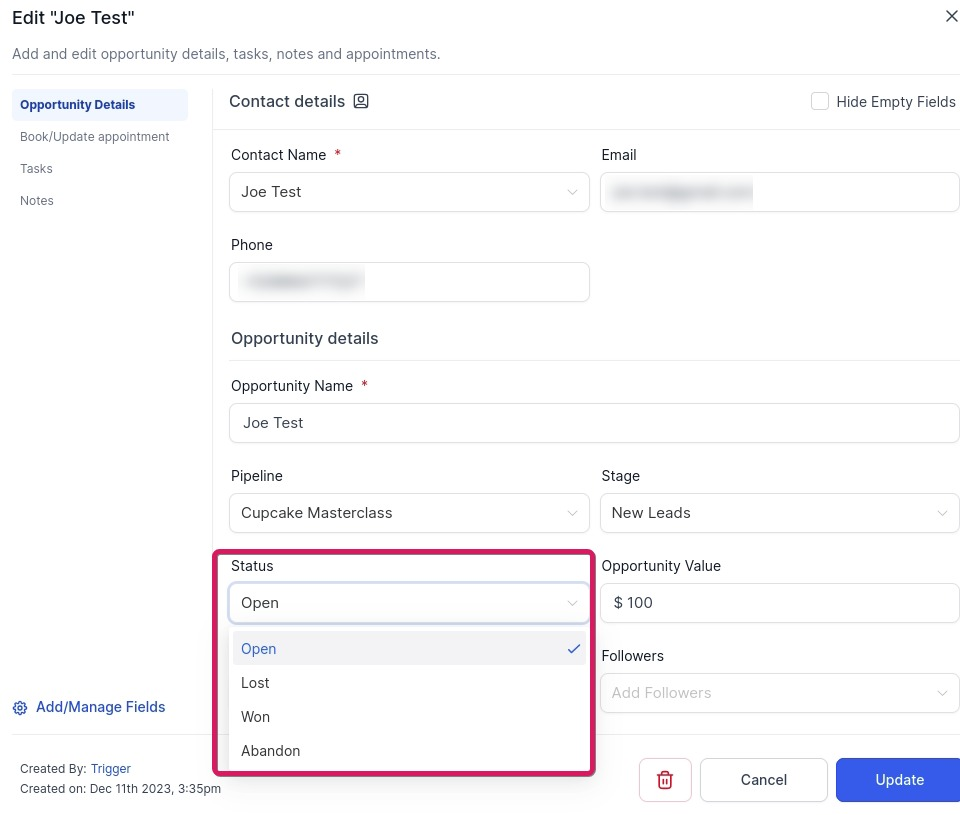Screen dimensions: 960x815
Task: Open the Stage New Leads dropdown
Action: click(779, 513)
